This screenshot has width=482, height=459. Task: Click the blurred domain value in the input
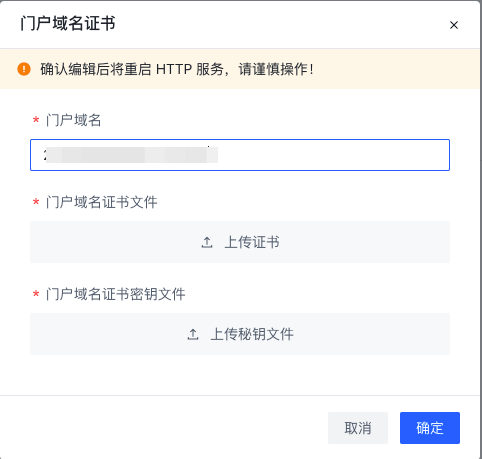pyautogui.click(x=131, y=155)
